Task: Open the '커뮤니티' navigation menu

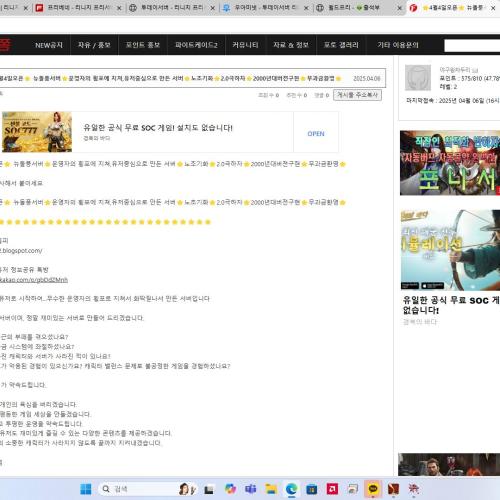Action: pos(245,45)
